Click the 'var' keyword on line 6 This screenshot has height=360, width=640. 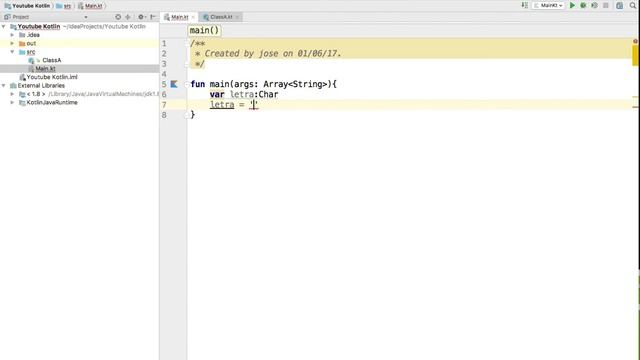(x=217, y=94)
